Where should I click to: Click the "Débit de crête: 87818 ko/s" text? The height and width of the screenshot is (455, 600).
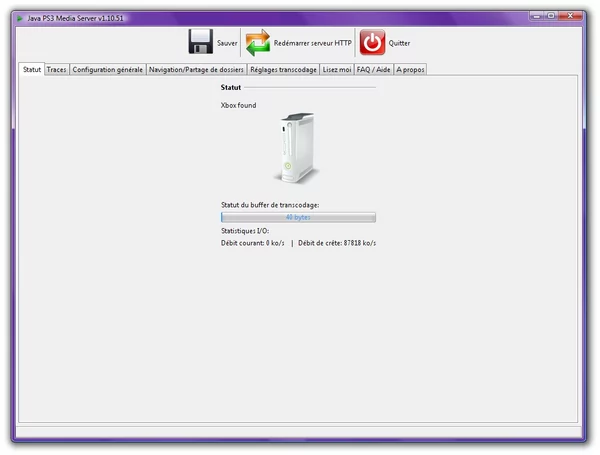[337, 243]
